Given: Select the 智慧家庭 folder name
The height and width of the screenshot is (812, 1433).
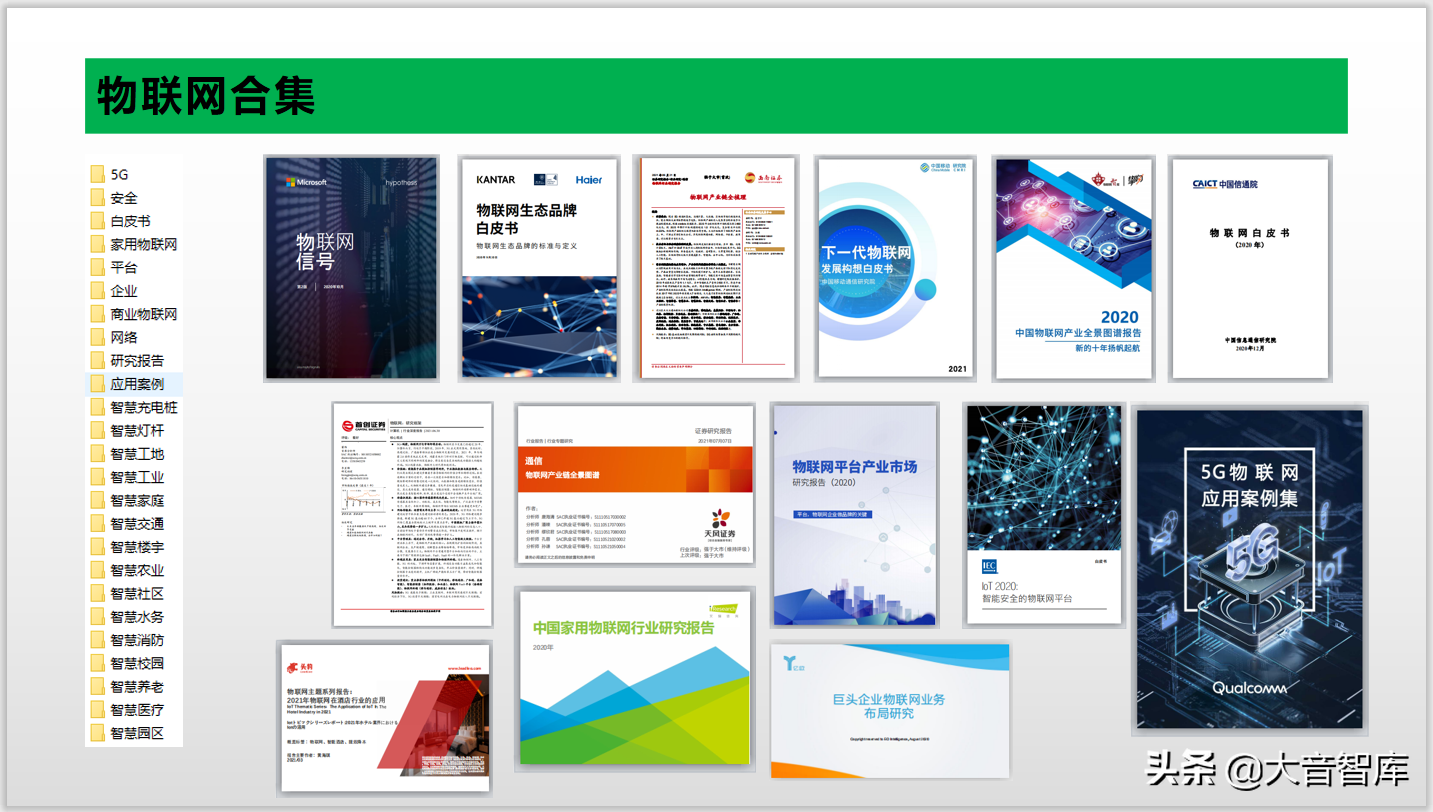Looking at the screenshot, I should (x=137, y=500).
